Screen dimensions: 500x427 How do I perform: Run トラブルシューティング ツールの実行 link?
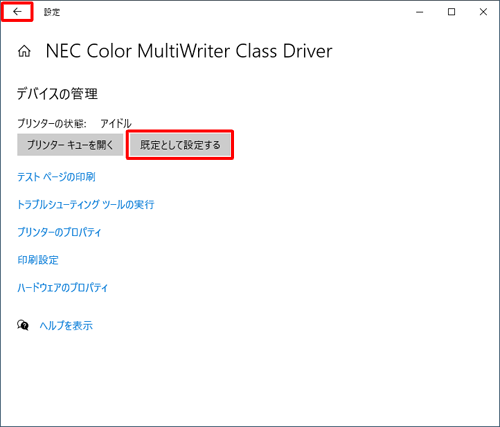(x=86, y=204)
